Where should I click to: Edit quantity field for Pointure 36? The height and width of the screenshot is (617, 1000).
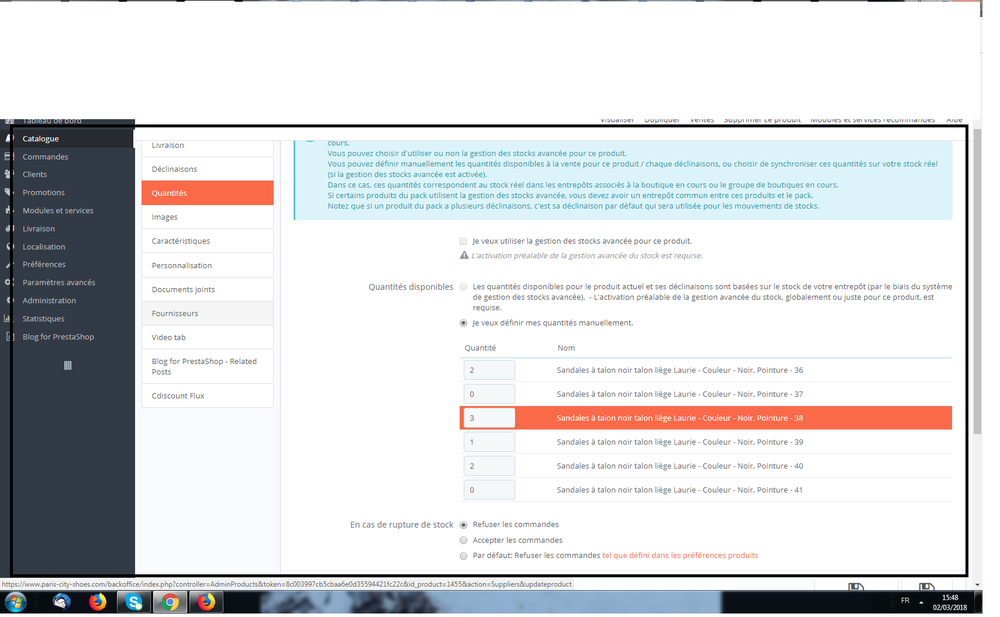(x=489, y=370)
